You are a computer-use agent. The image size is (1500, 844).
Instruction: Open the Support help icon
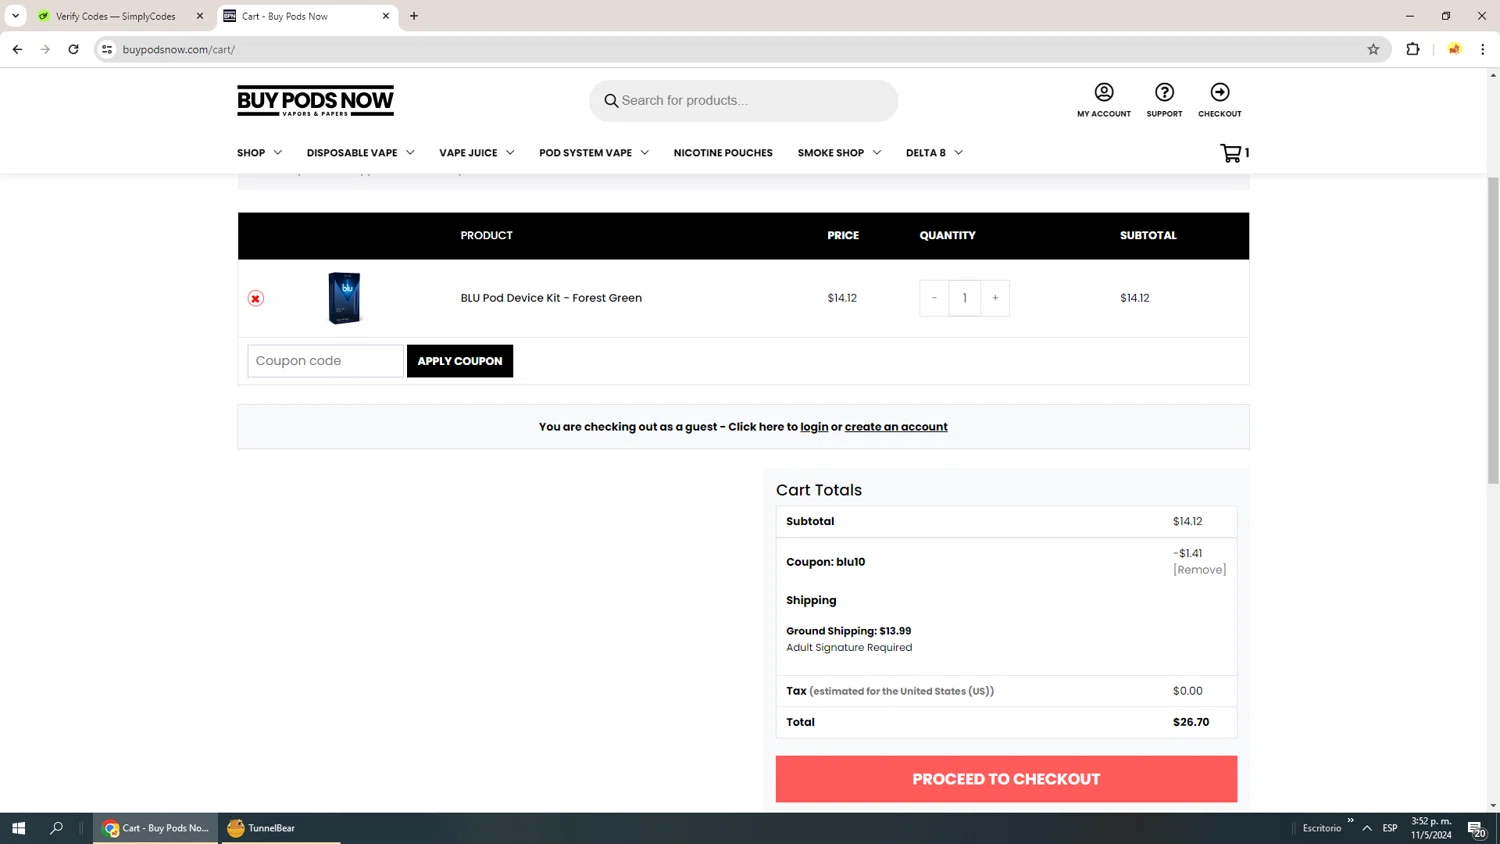pos(1164,92)
